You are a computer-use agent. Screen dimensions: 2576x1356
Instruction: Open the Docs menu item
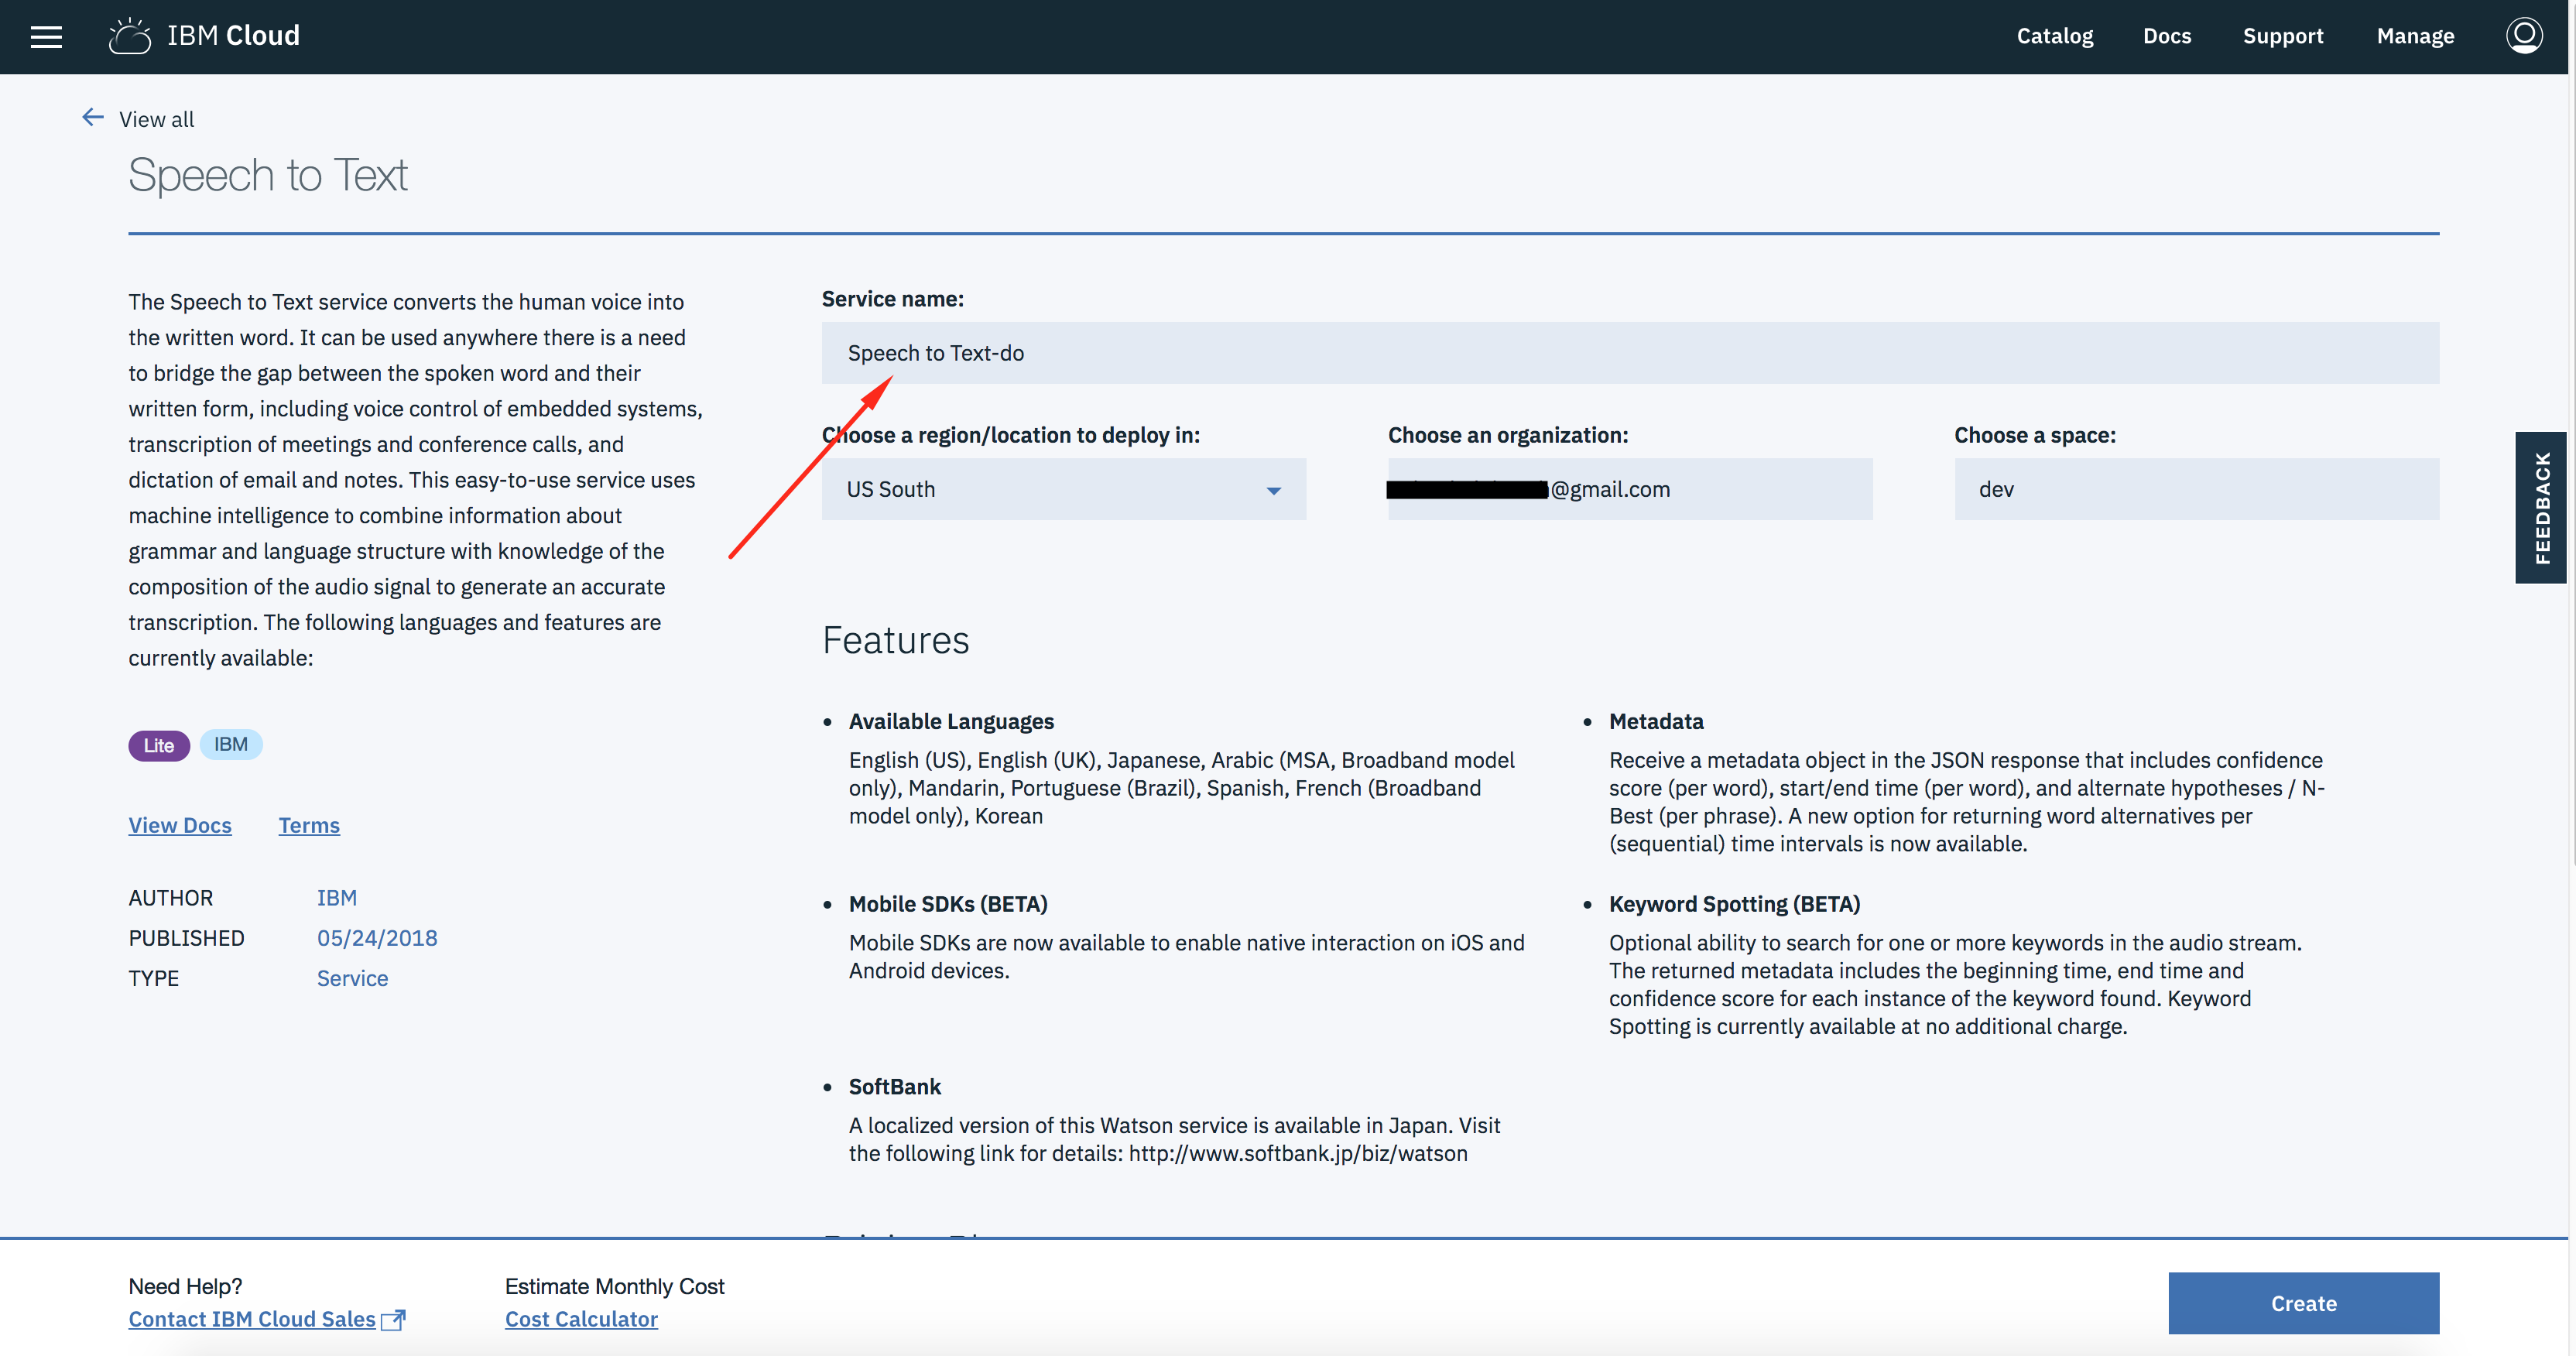pos(2167,36)
